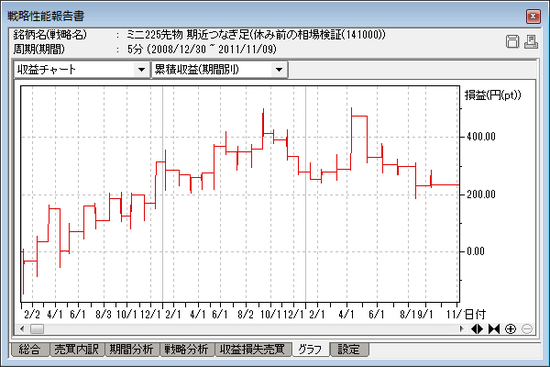
Task: Click the greyed zoom out minus icon
Action: tap(527, 329)
